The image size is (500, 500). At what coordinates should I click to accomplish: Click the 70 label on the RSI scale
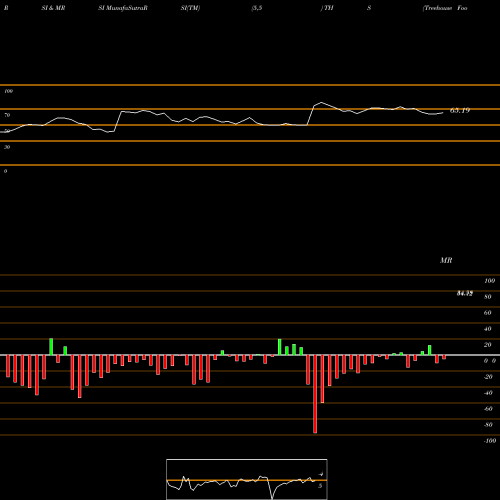(x=7, y=115)
